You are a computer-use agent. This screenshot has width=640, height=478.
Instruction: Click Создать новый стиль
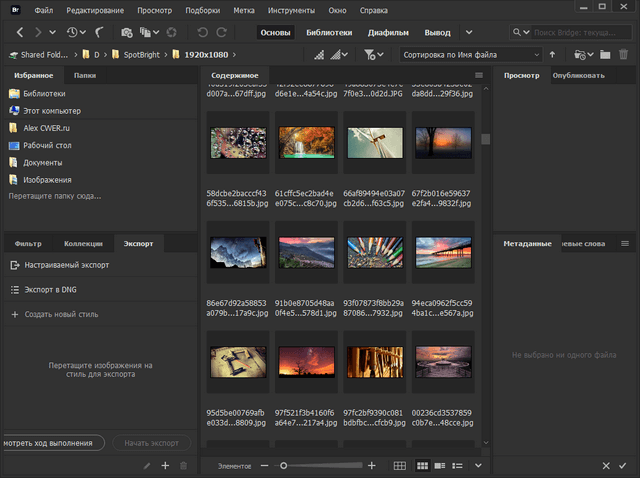[60, 314]
